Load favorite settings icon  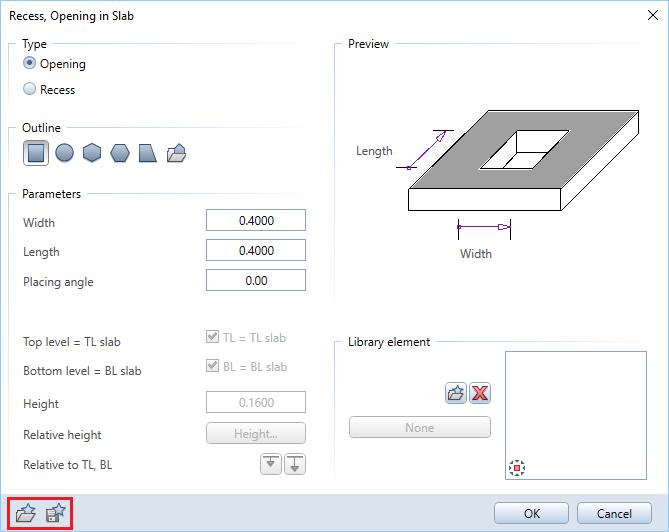click(x=26, y=513)
